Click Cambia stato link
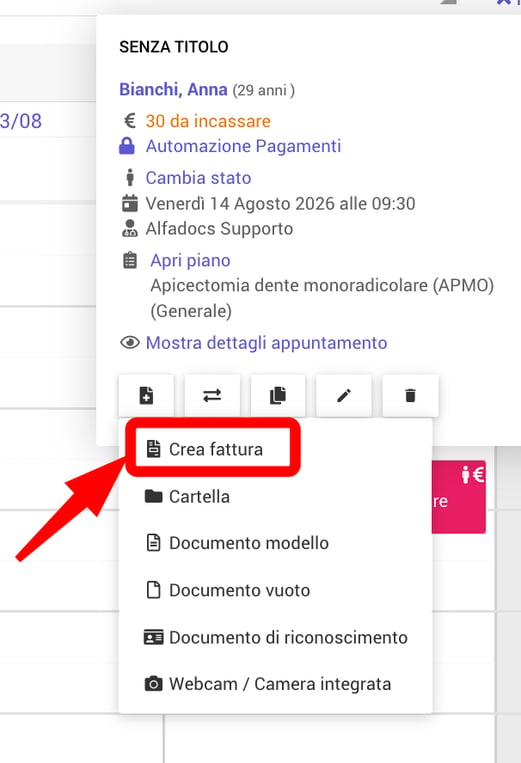Image resolution: width=521 pixels, height=763 pixels. 198,178
